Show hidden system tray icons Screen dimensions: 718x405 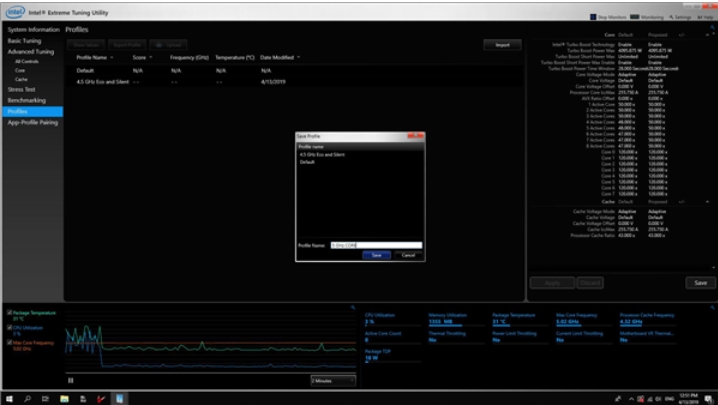click(631, 399)
